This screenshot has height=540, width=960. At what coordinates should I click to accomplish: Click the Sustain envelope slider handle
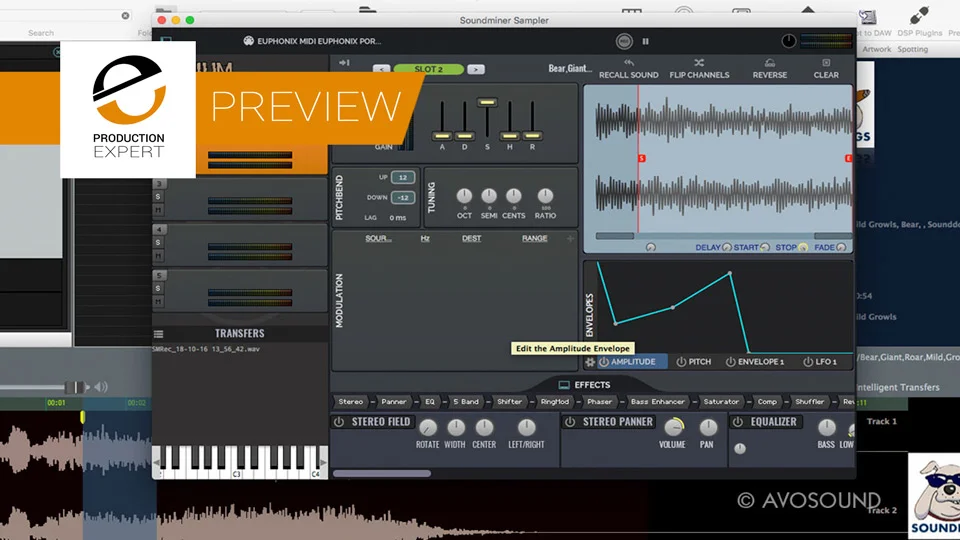click(x=487, y=102)
